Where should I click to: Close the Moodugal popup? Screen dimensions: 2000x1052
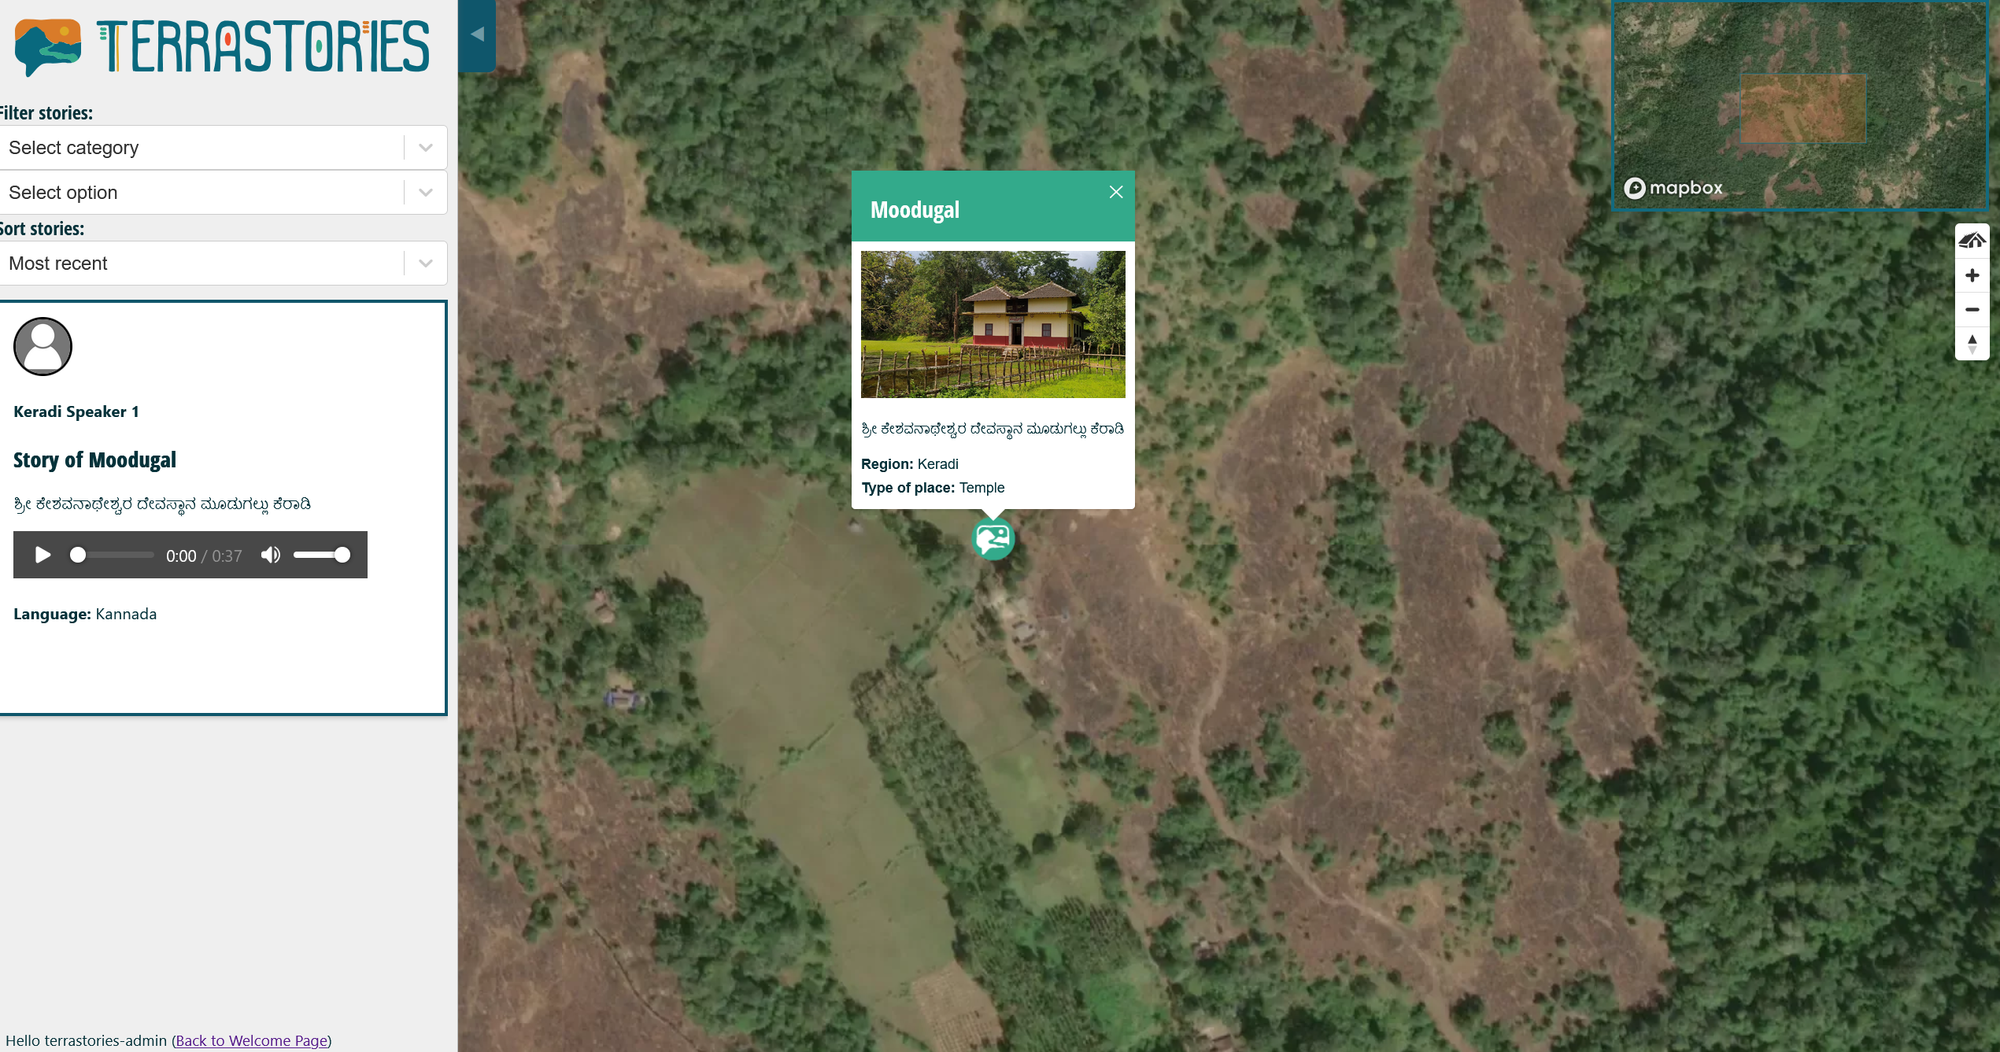pyautogui.click(x=1116, y=192)
